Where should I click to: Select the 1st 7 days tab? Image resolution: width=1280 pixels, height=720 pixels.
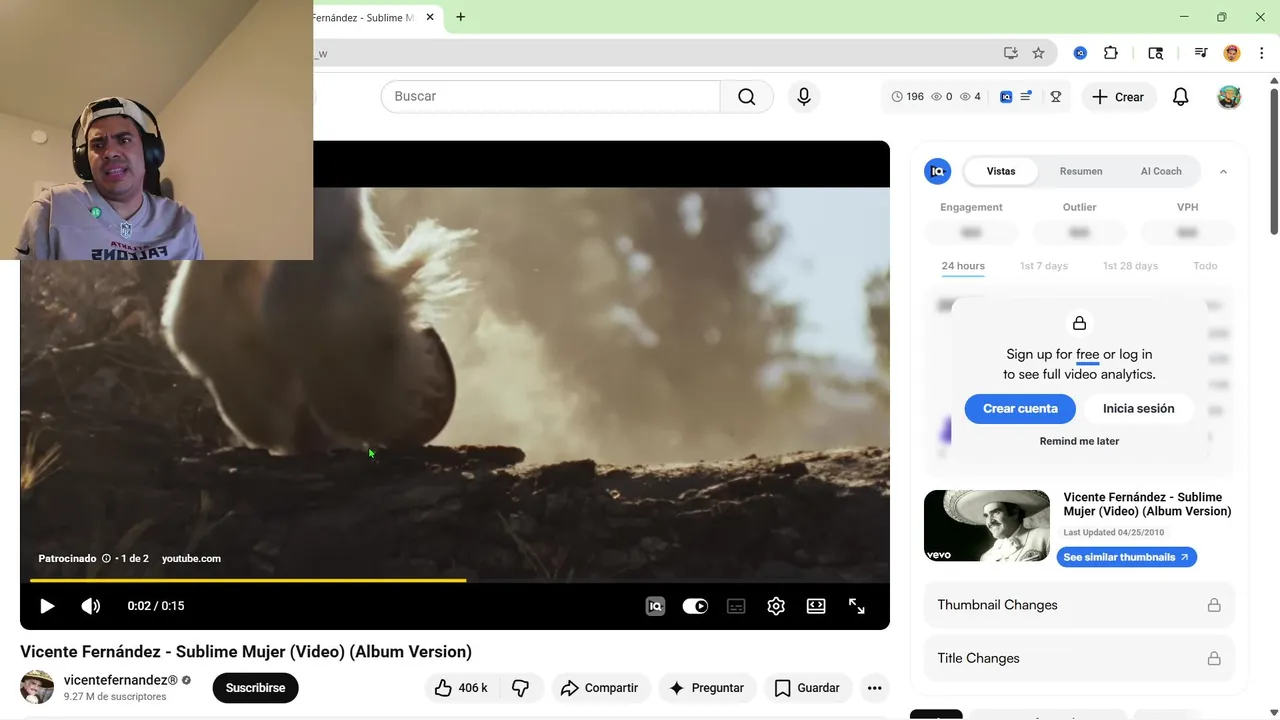[x=1043, y=266]
